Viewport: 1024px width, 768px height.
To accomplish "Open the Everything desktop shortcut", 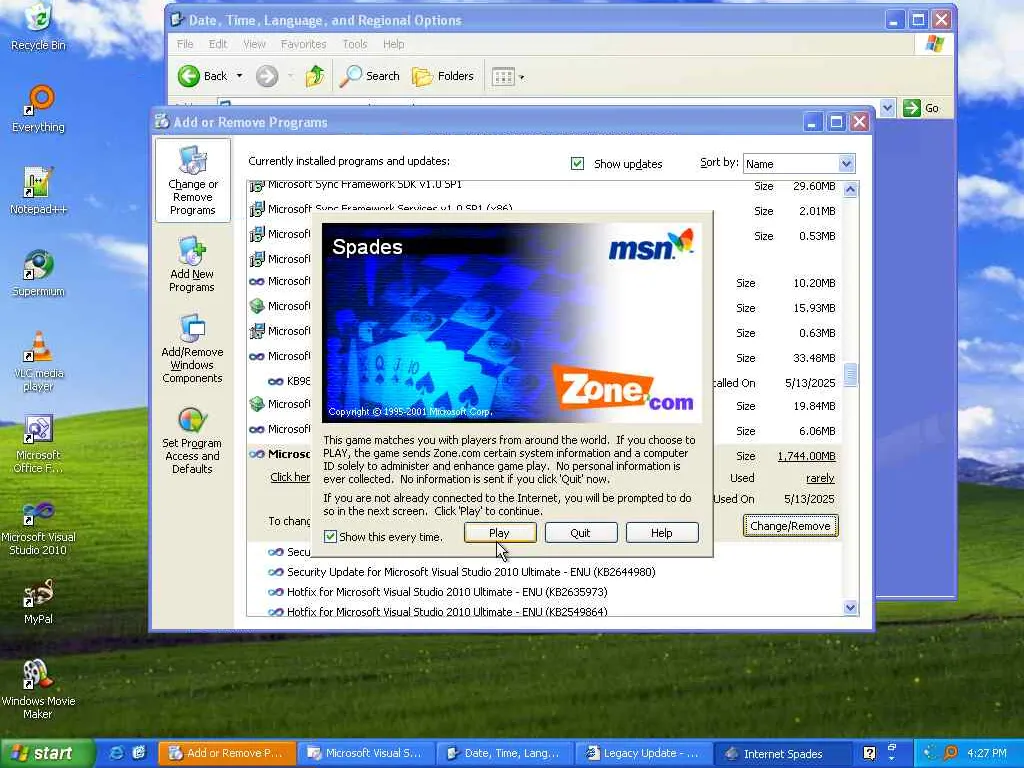I will coord(39,108).
